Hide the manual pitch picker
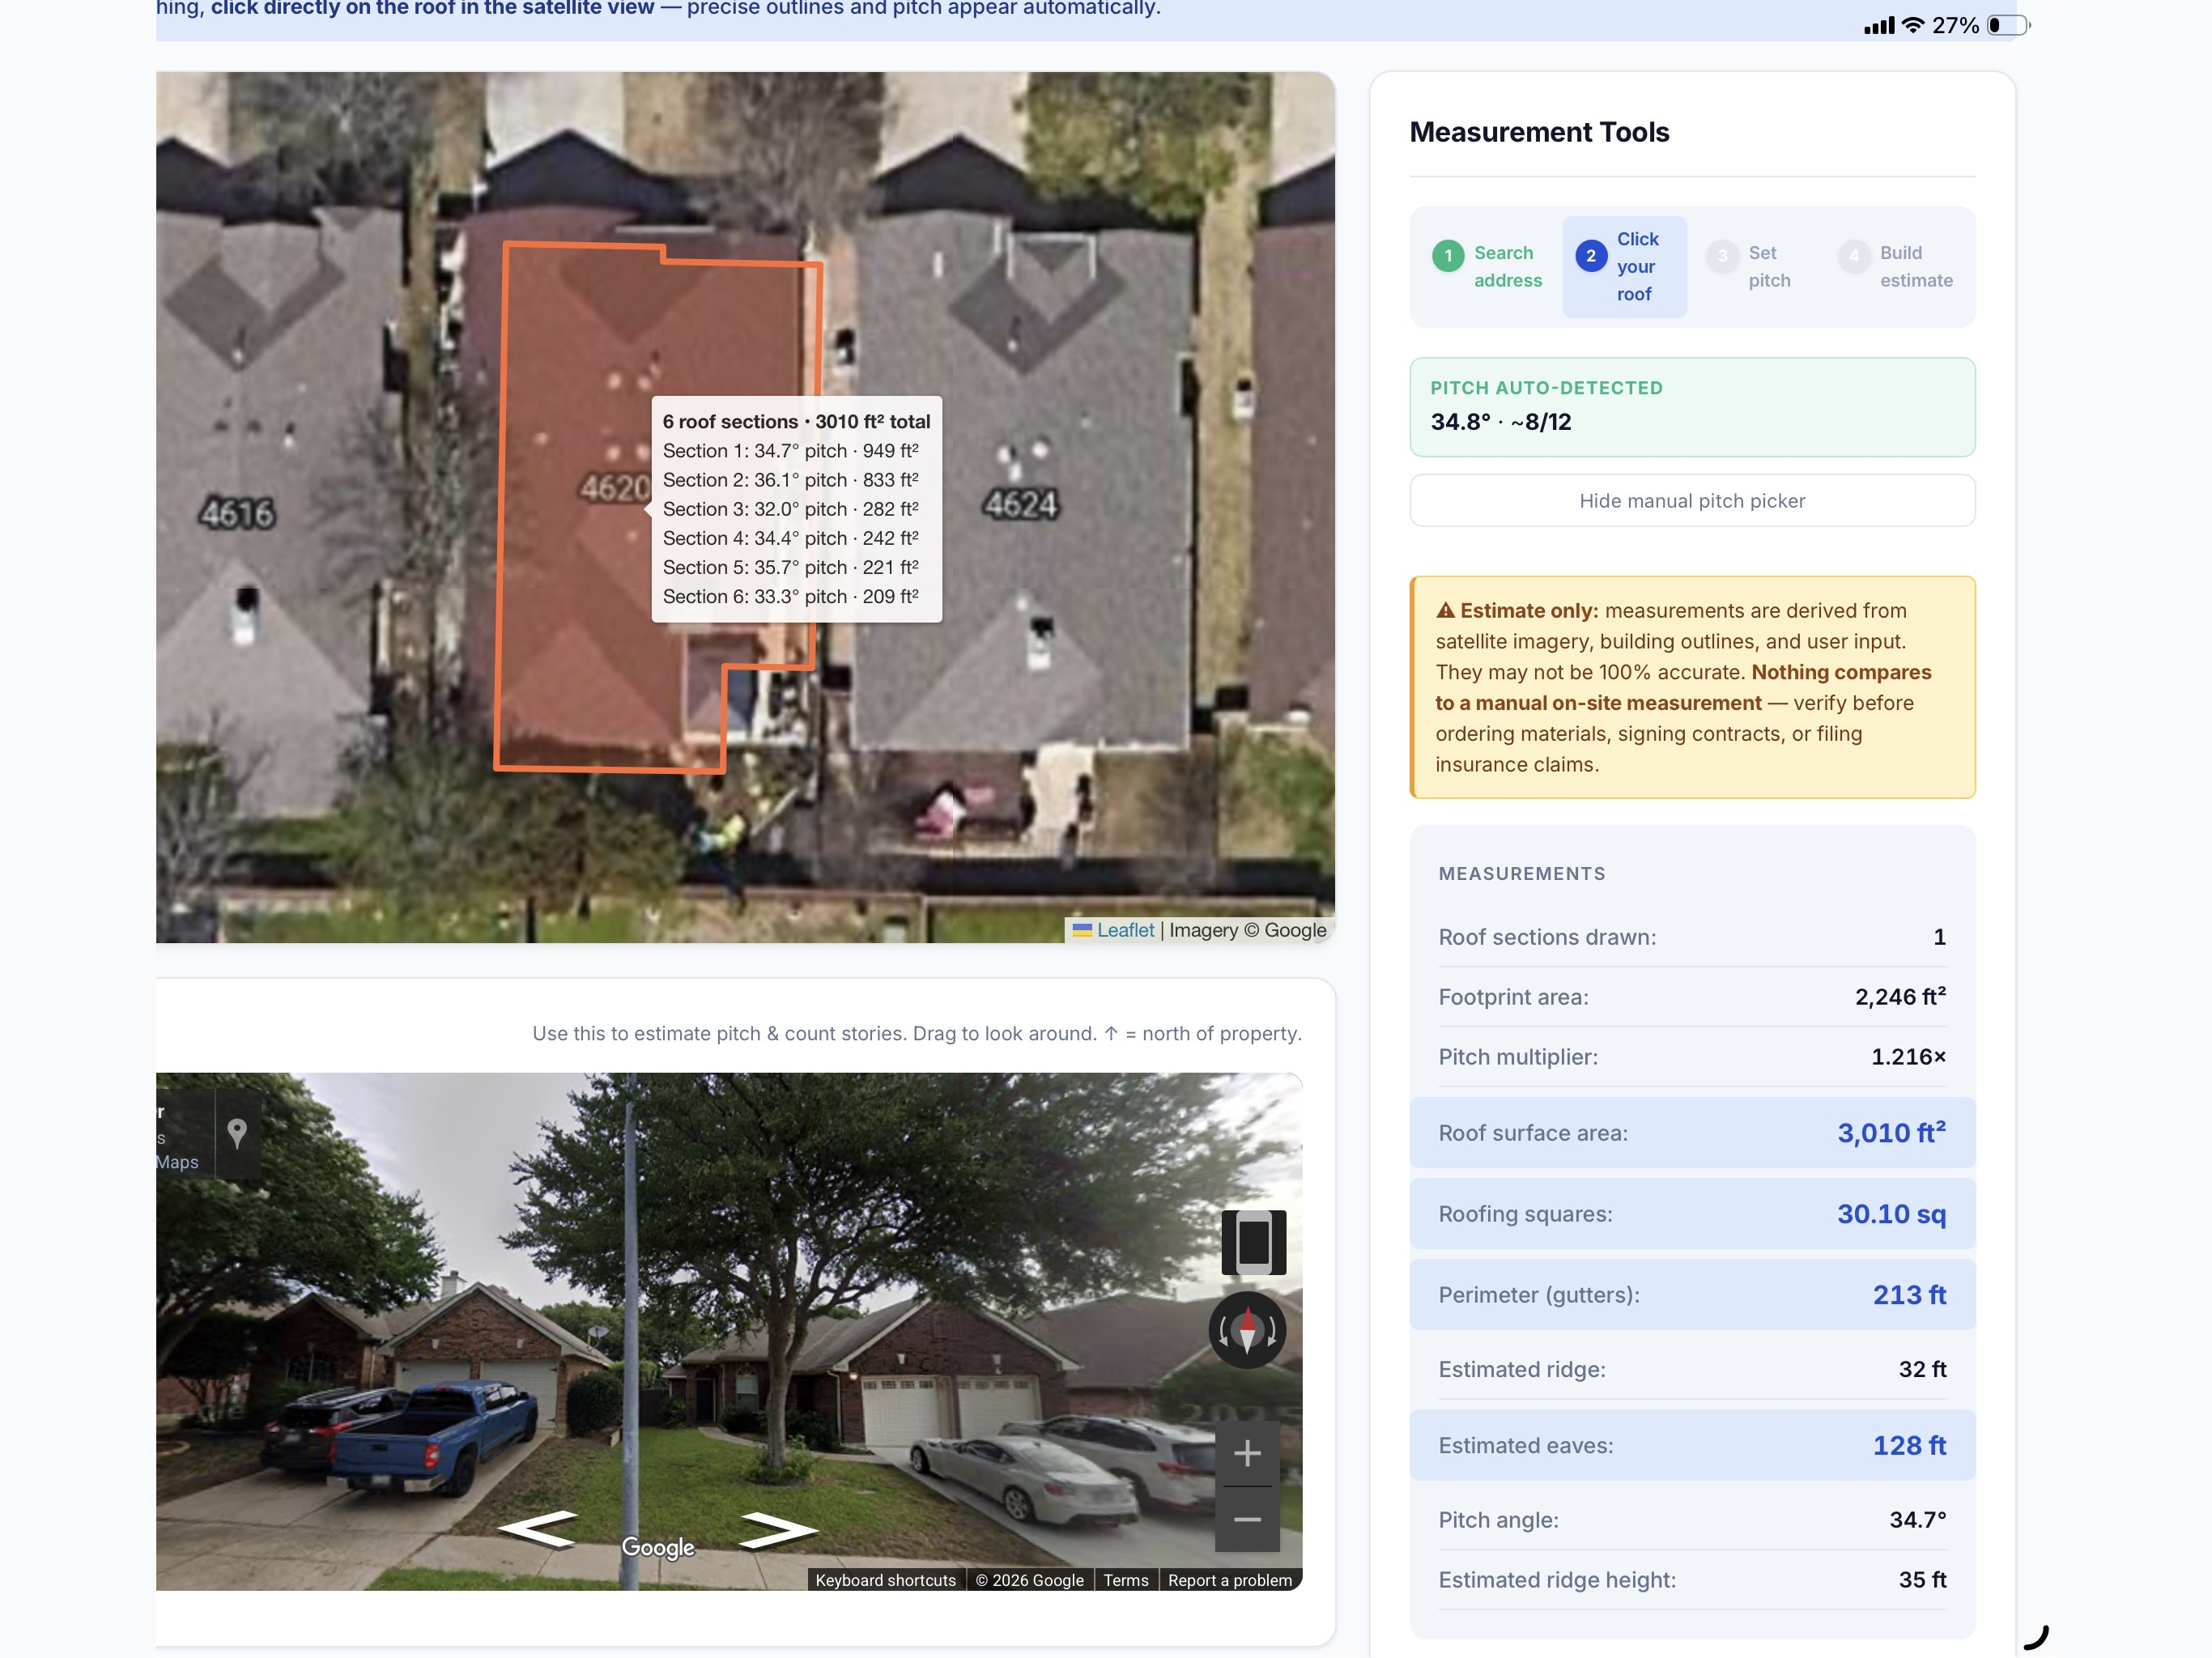2212x1658 pixels. [1692, 500]
